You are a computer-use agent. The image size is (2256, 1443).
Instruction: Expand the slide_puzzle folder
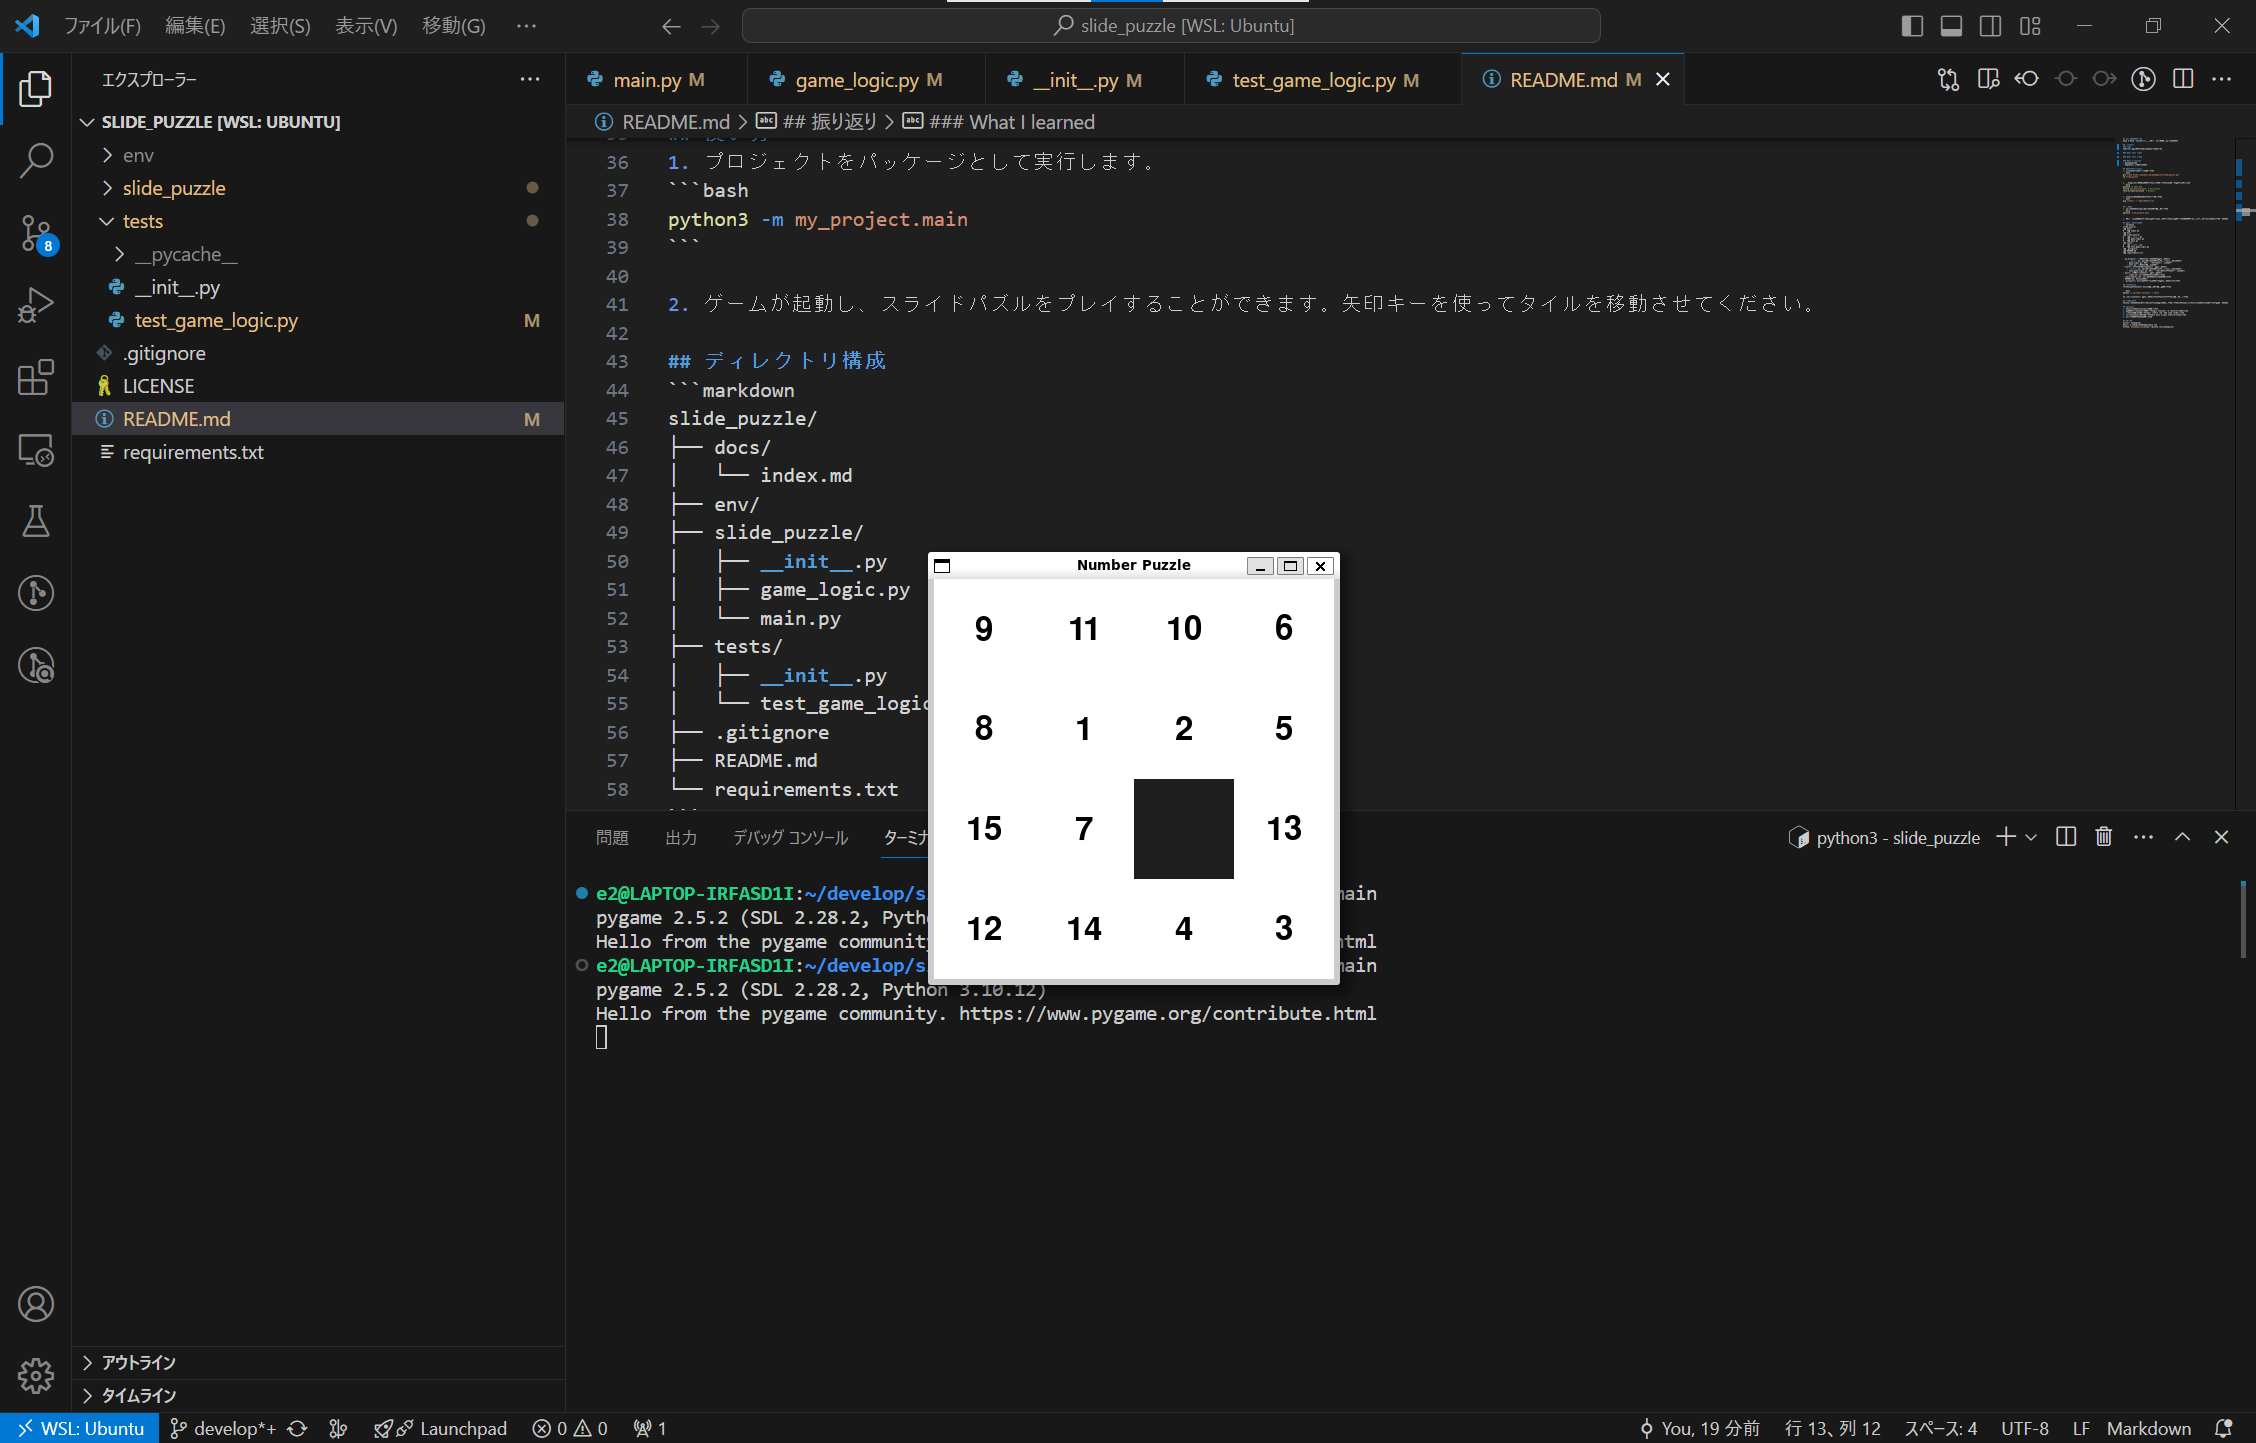[318, 188]
